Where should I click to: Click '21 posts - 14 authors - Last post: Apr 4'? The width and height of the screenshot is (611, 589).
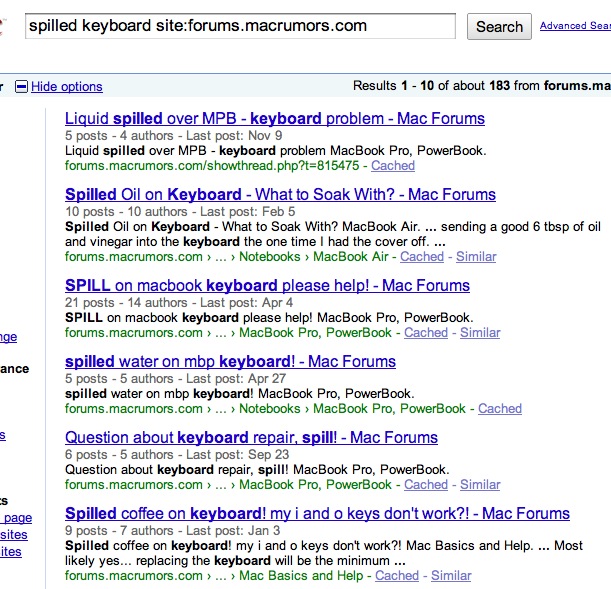pyautogui.click(x=179, y=303)
